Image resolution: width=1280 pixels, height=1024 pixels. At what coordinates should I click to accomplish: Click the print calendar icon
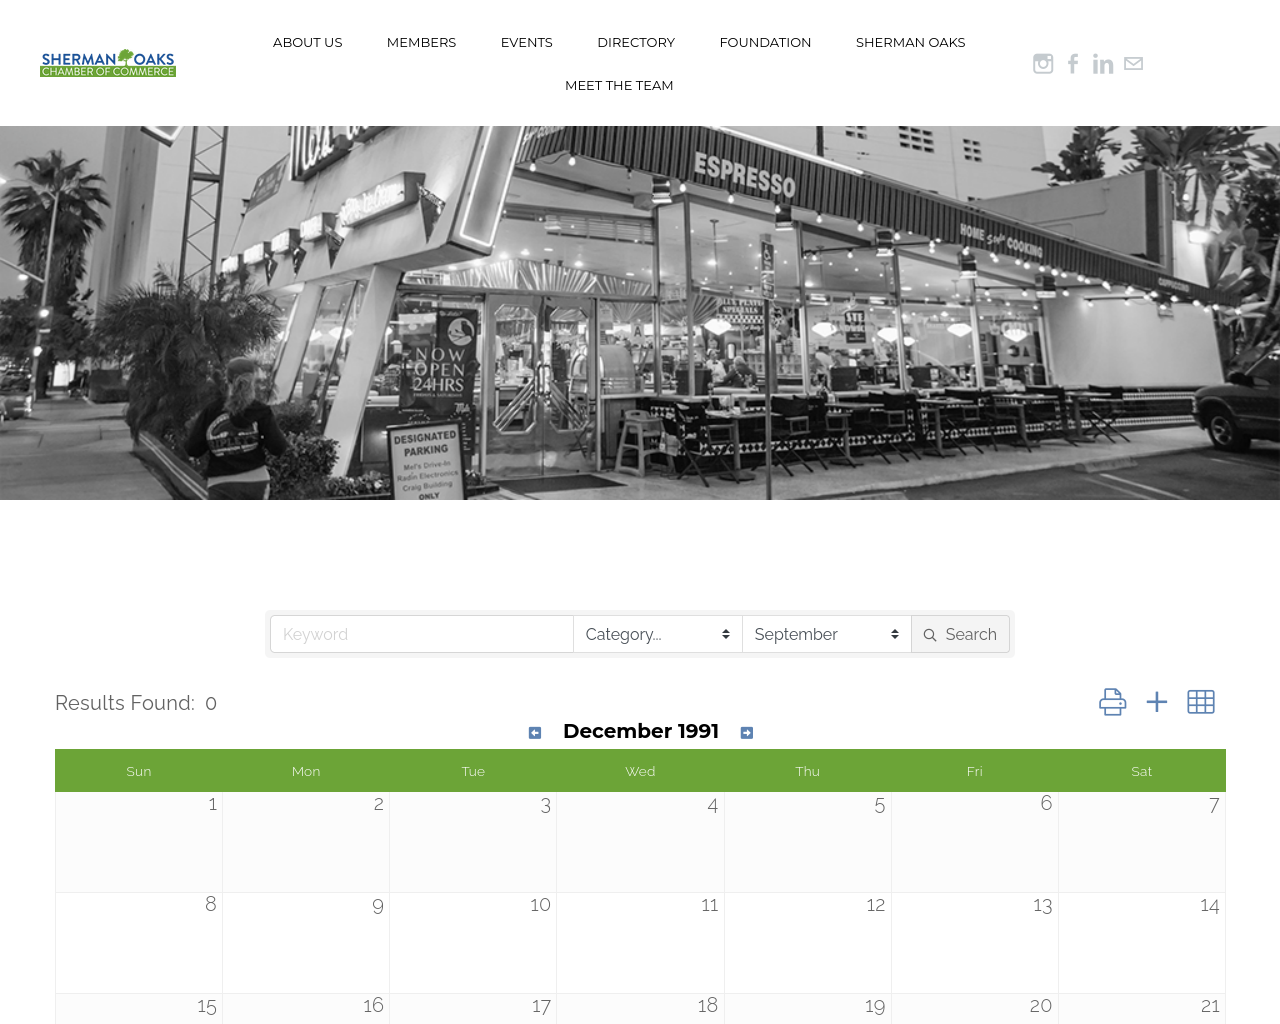[x=1113, y=702]
